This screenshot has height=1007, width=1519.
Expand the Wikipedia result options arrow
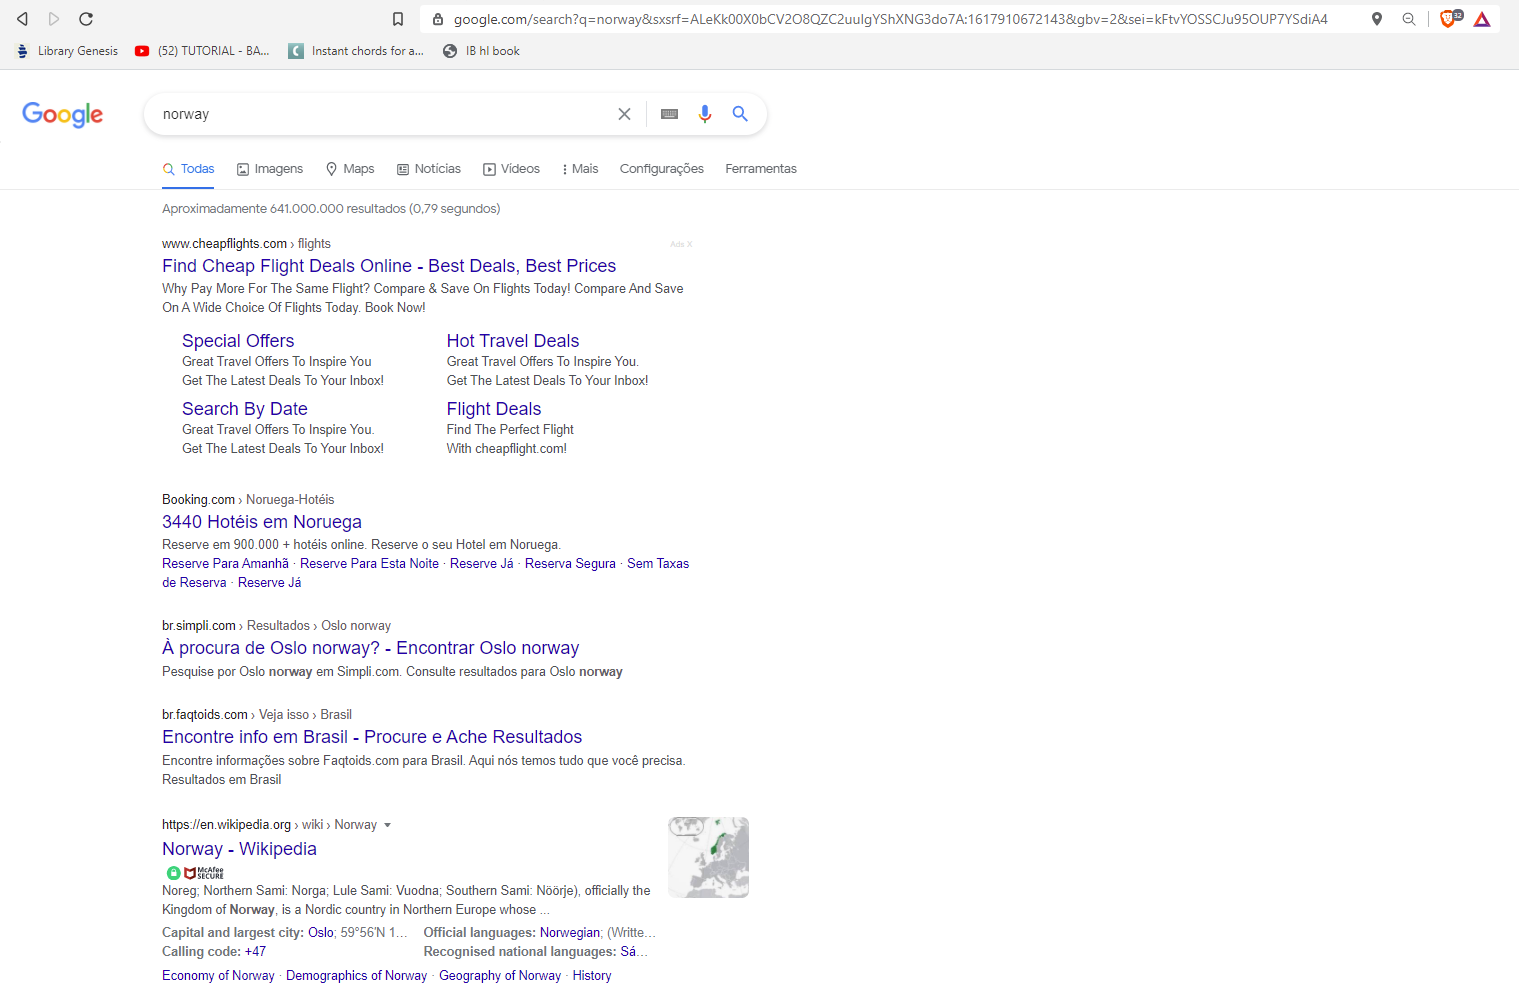click(x=387, y=825)
